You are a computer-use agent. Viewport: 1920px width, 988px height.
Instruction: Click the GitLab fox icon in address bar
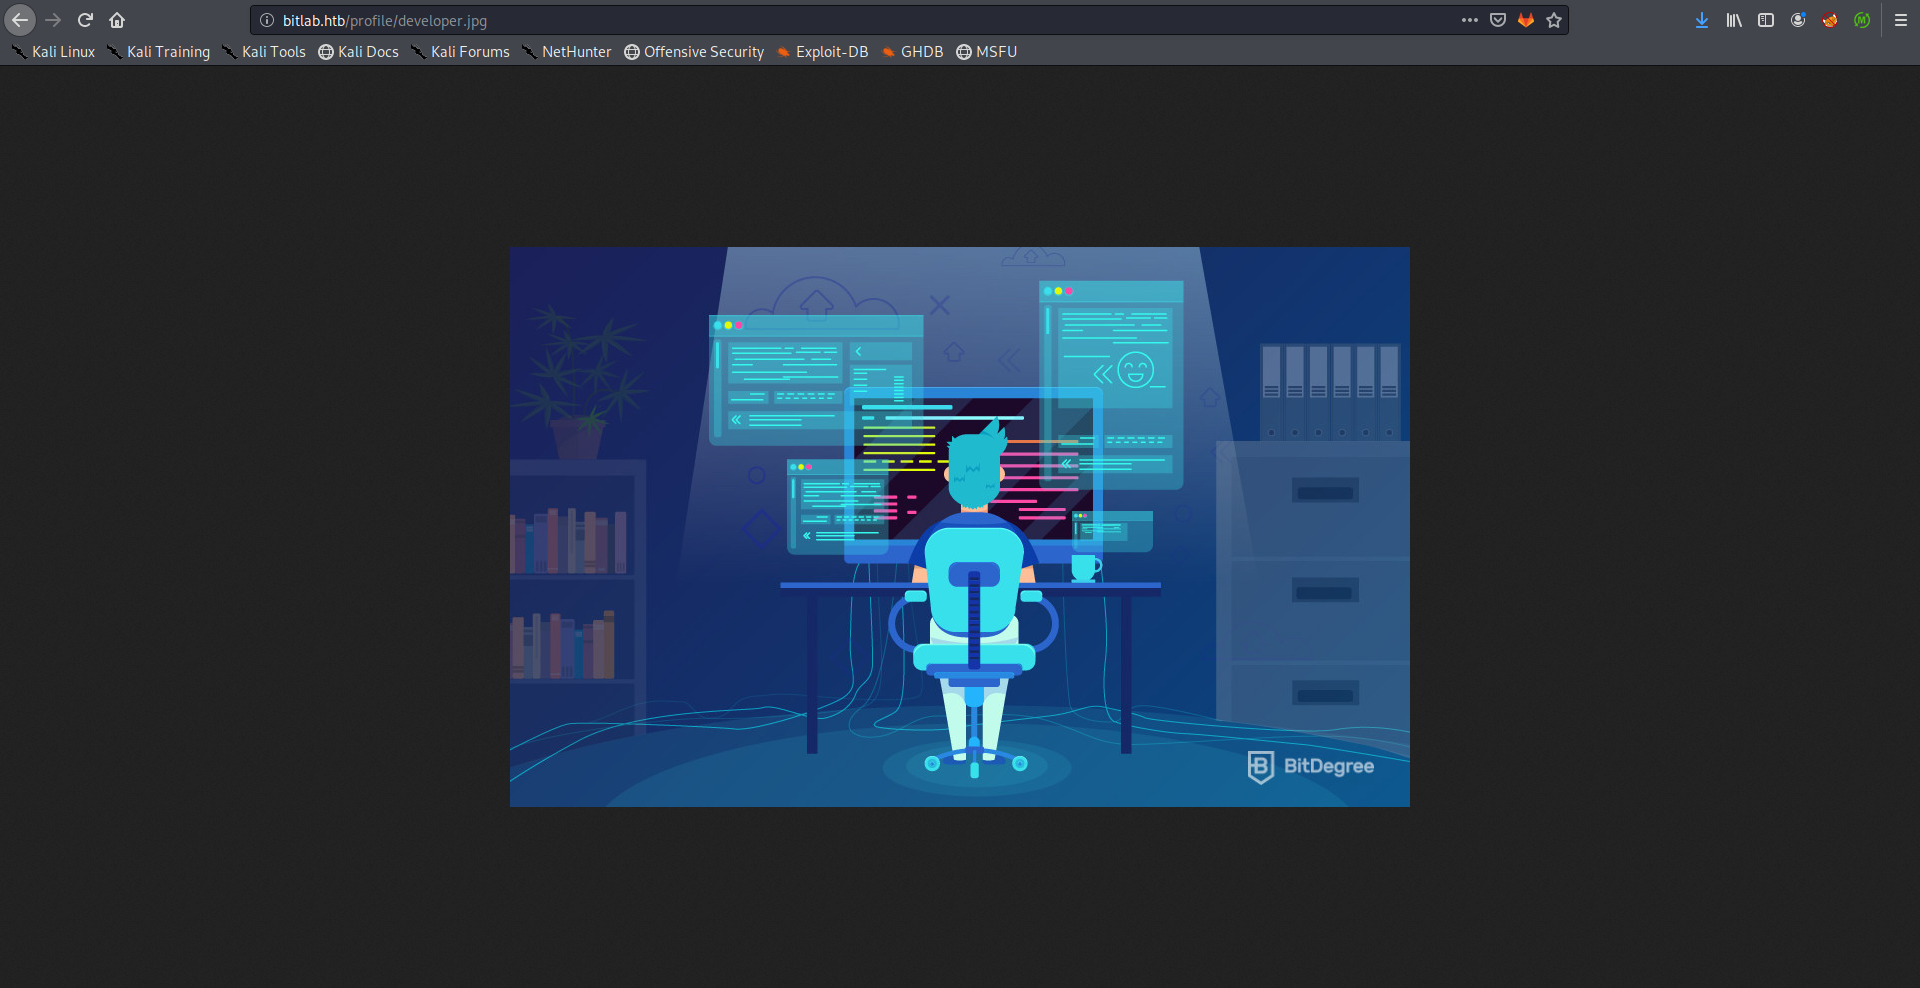point(1526,20)
